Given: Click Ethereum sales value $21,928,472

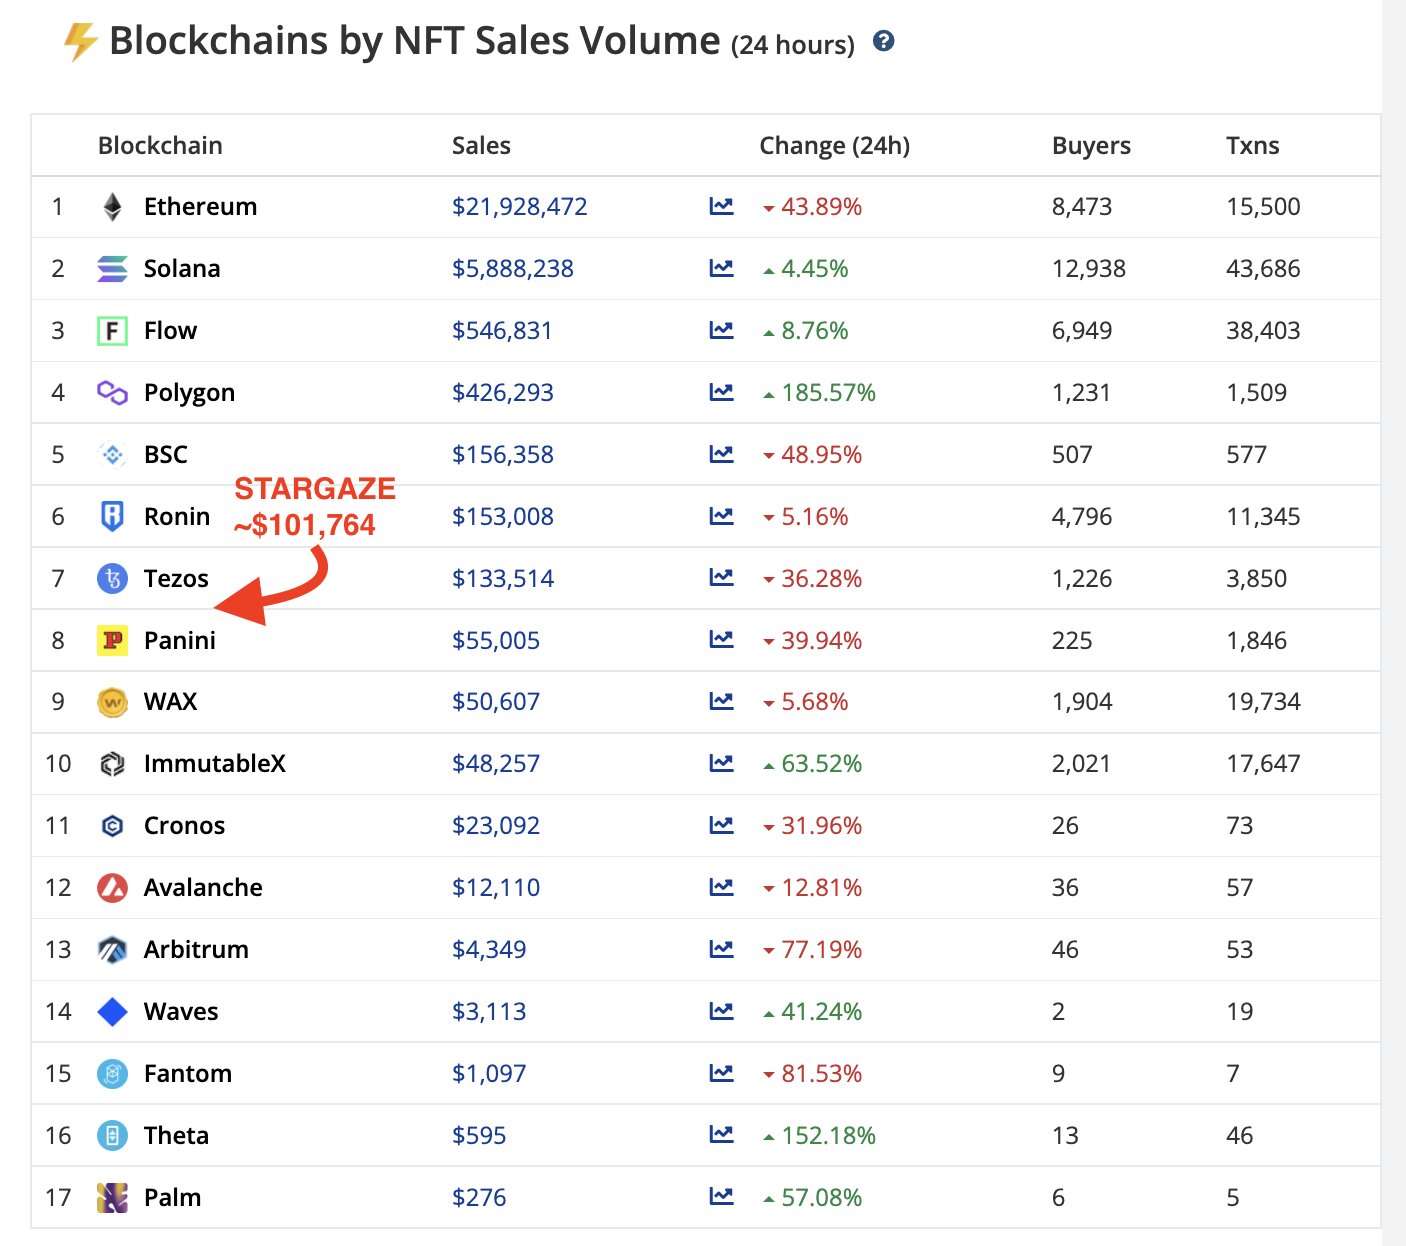Looking at the screenshot, I should (519, 207).
